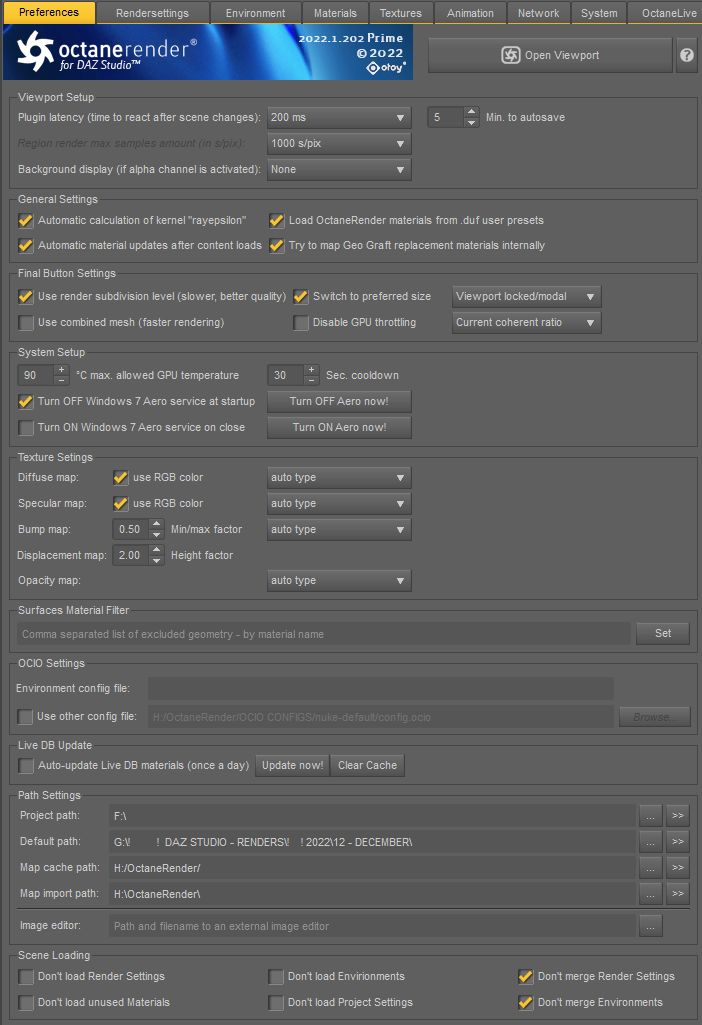
Task: Click Map cache path ellipsis button
Action: 650,867
